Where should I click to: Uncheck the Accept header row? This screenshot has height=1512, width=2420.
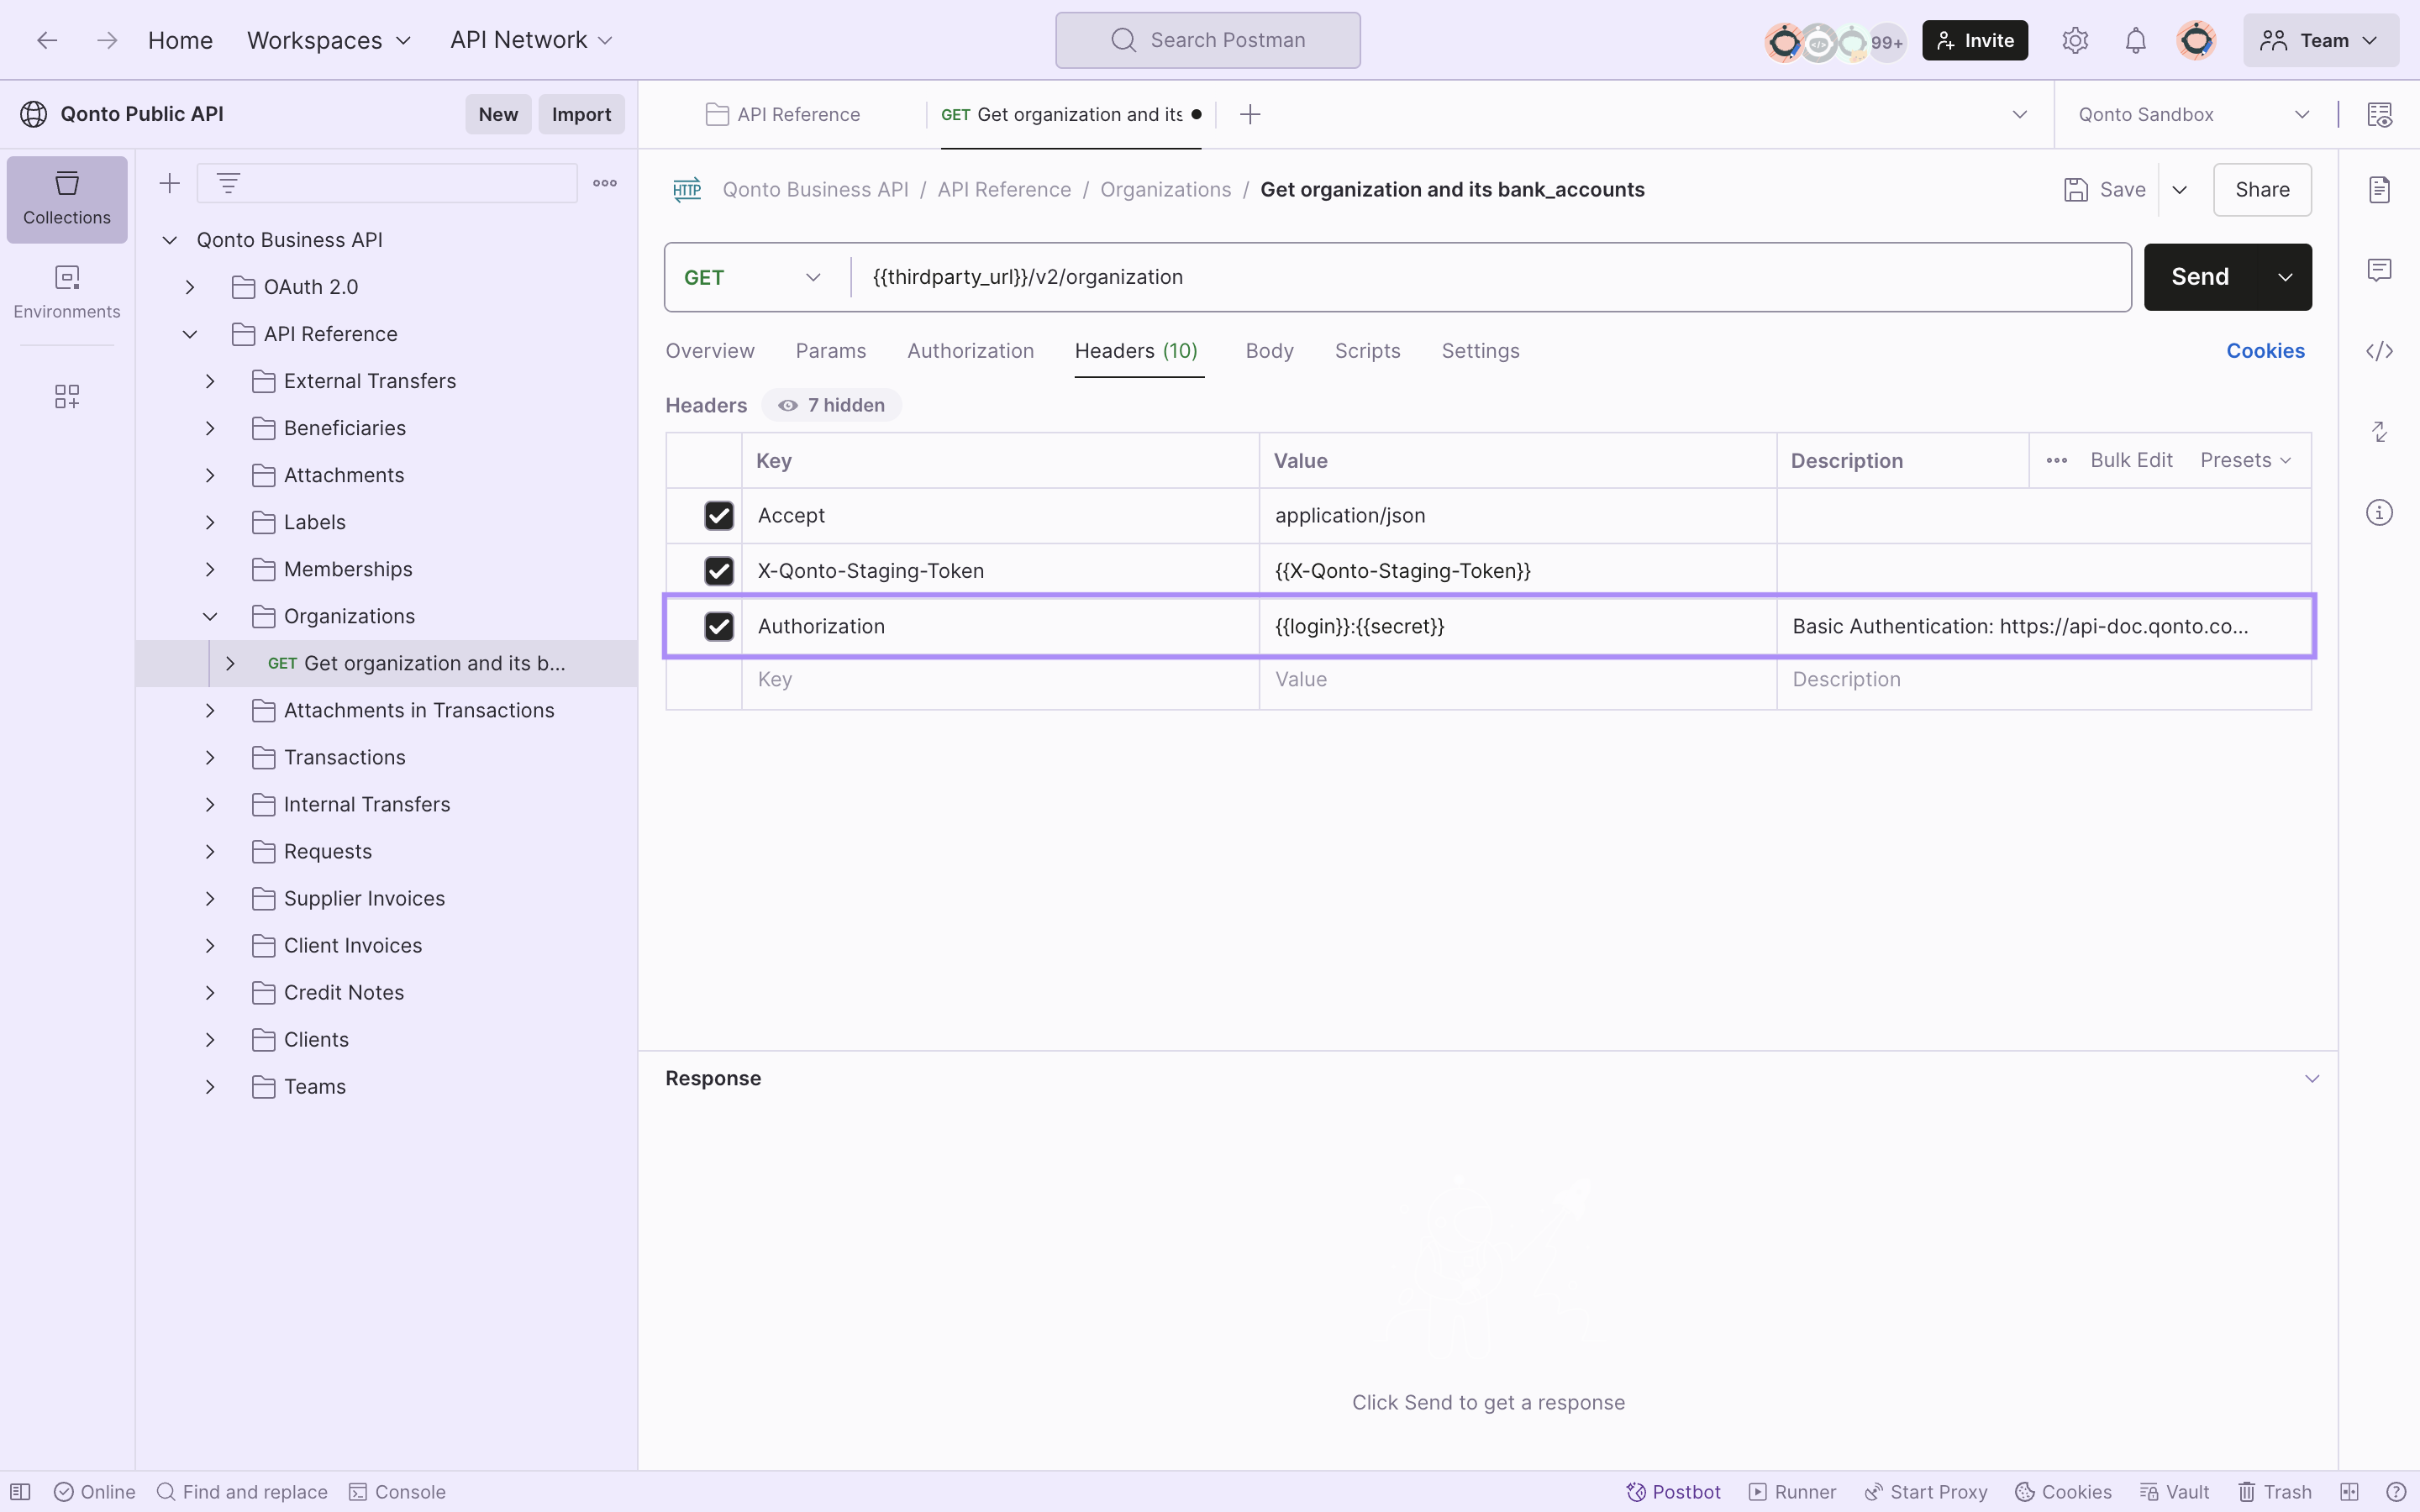point(720,515)
